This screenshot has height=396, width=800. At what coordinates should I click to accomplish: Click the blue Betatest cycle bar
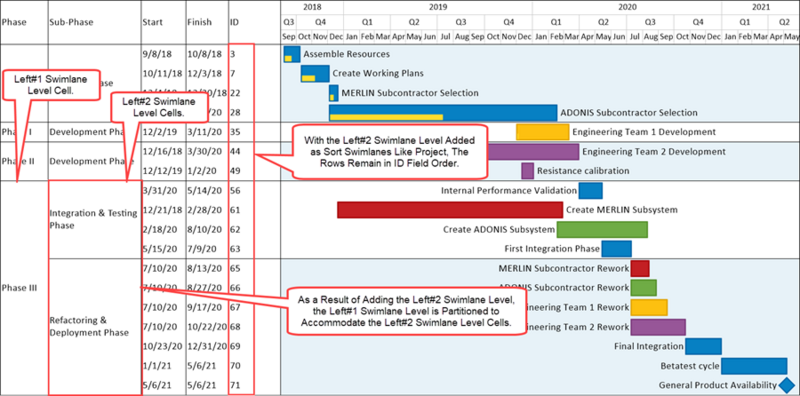[x=754, y=366]
